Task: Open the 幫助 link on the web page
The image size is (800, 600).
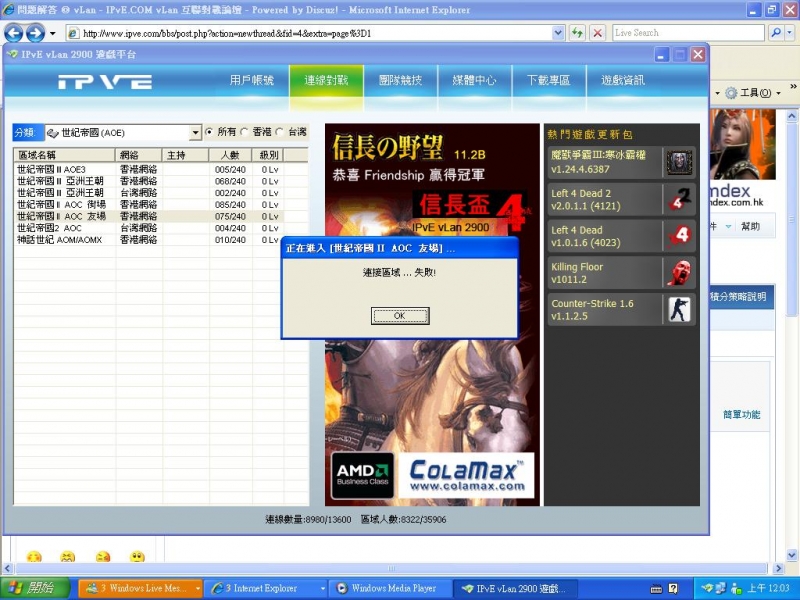Action: (750, 226)
